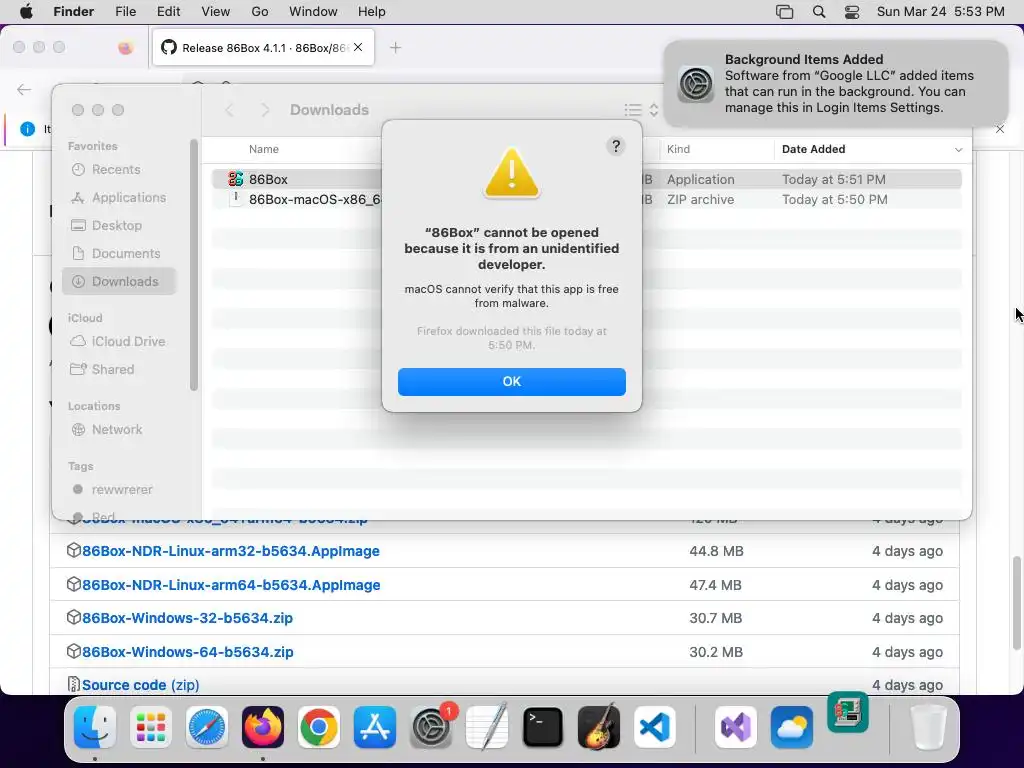
Task: Select the Release 86Box 4.1.1 browser tab
Action: click(x=263, y=48)
